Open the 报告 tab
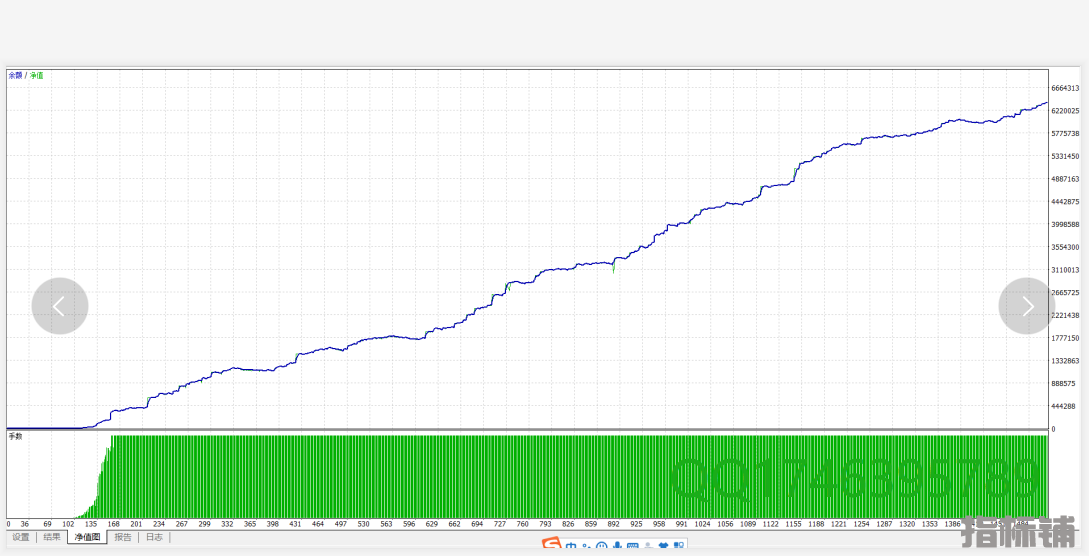The image size is (1089, 556). 123,537
